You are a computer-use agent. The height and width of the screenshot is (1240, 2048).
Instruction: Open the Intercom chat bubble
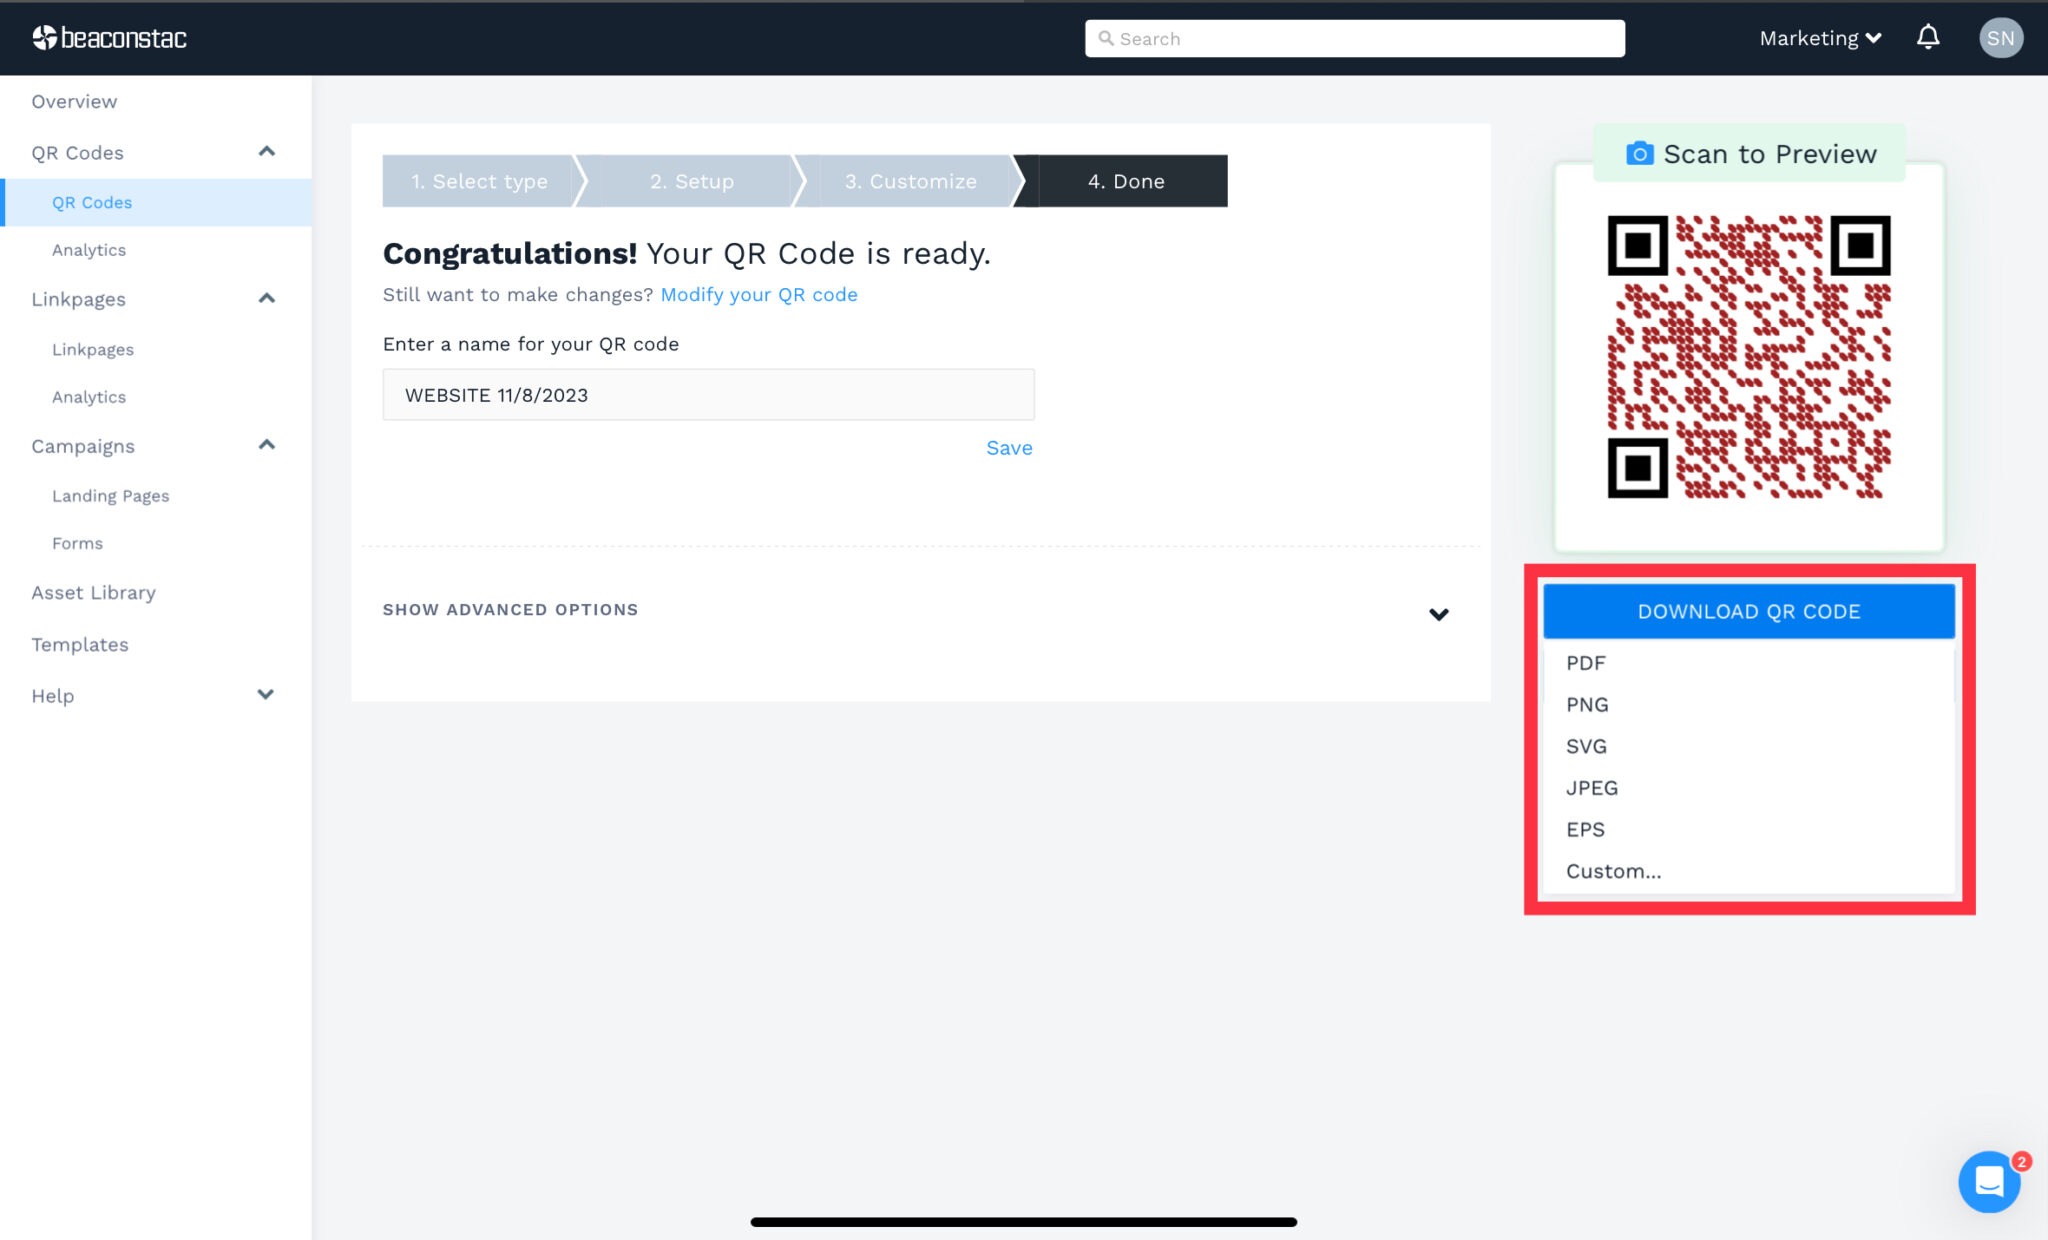[x=1989, y=1182]
